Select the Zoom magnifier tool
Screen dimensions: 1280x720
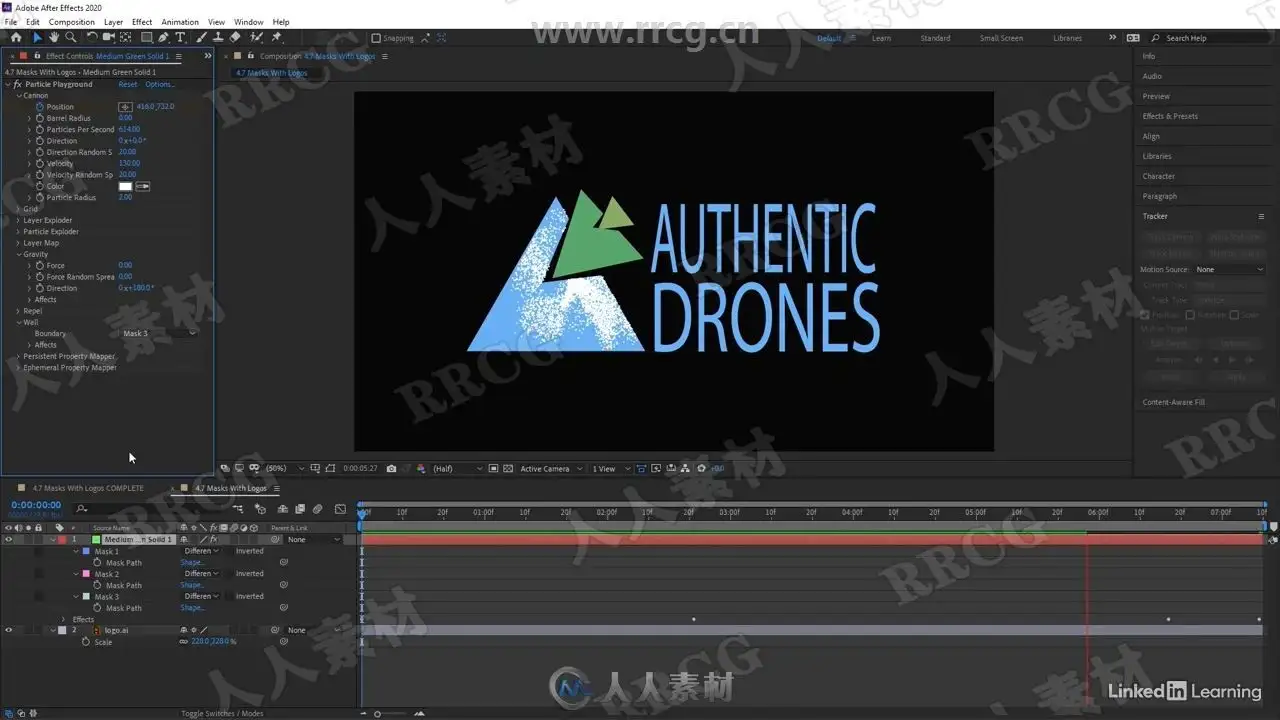(x=70, y=38)
